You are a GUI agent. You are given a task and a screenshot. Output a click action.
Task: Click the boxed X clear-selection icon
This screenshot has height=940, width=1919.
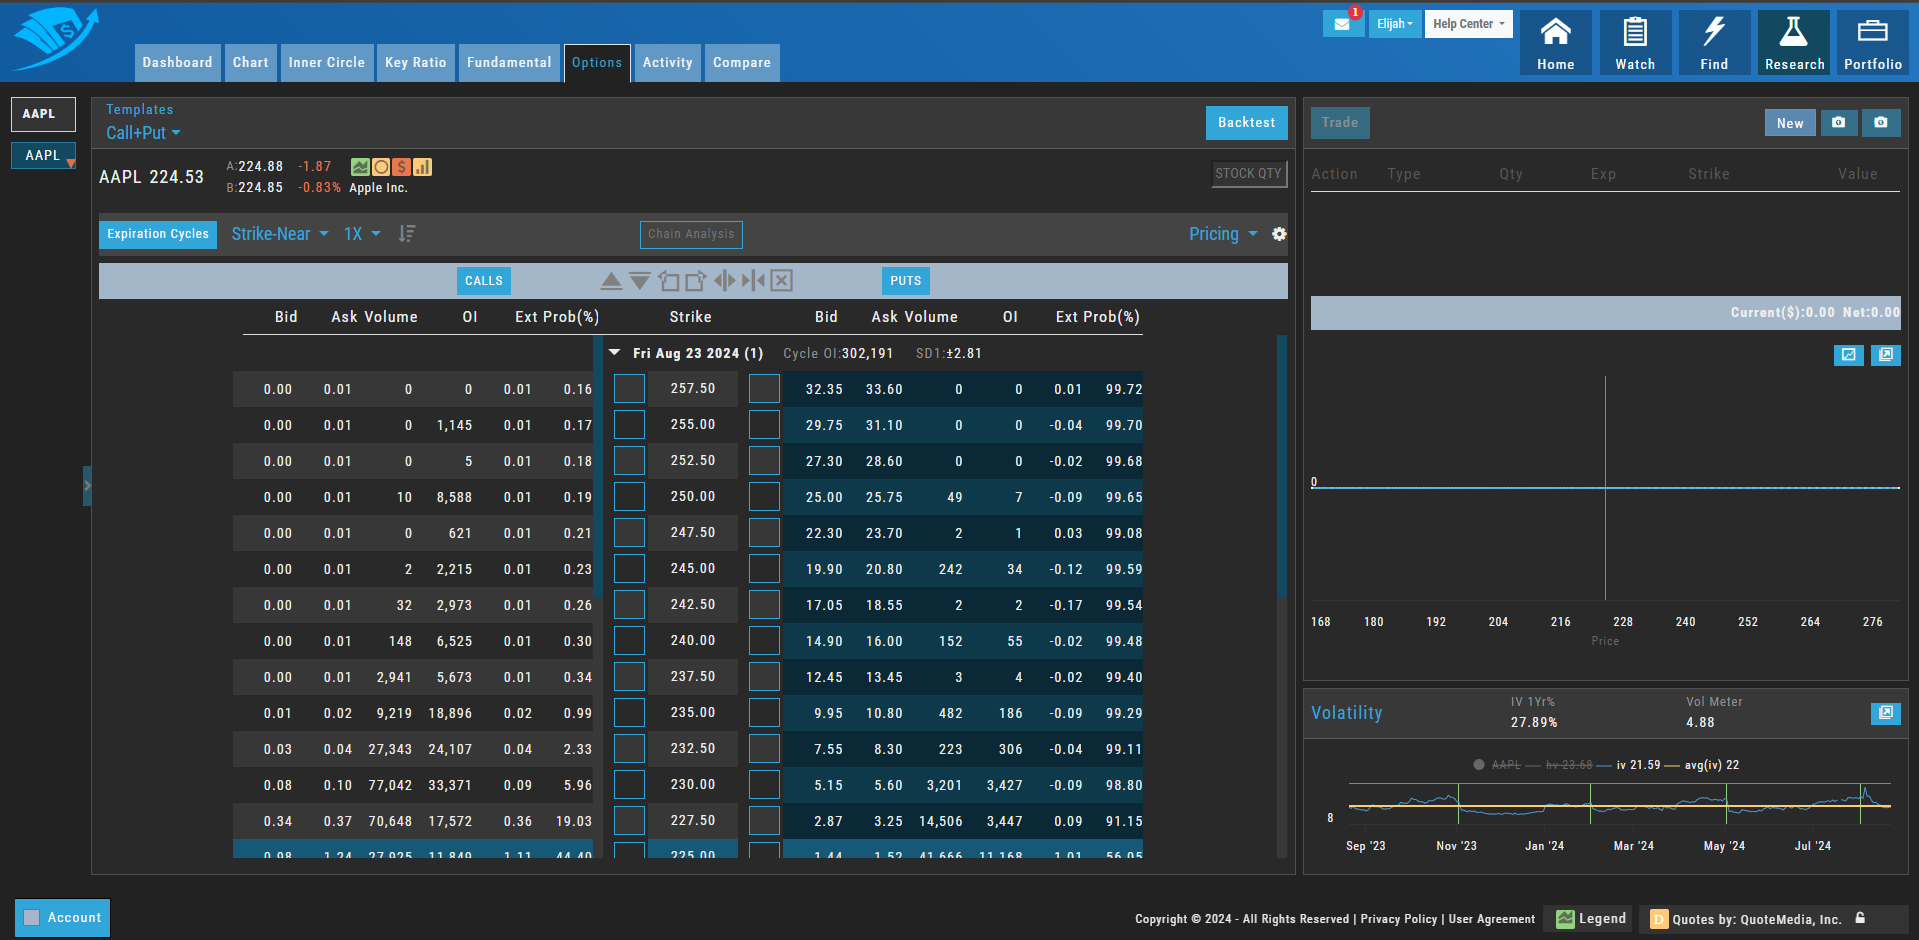tap(782, 281)
